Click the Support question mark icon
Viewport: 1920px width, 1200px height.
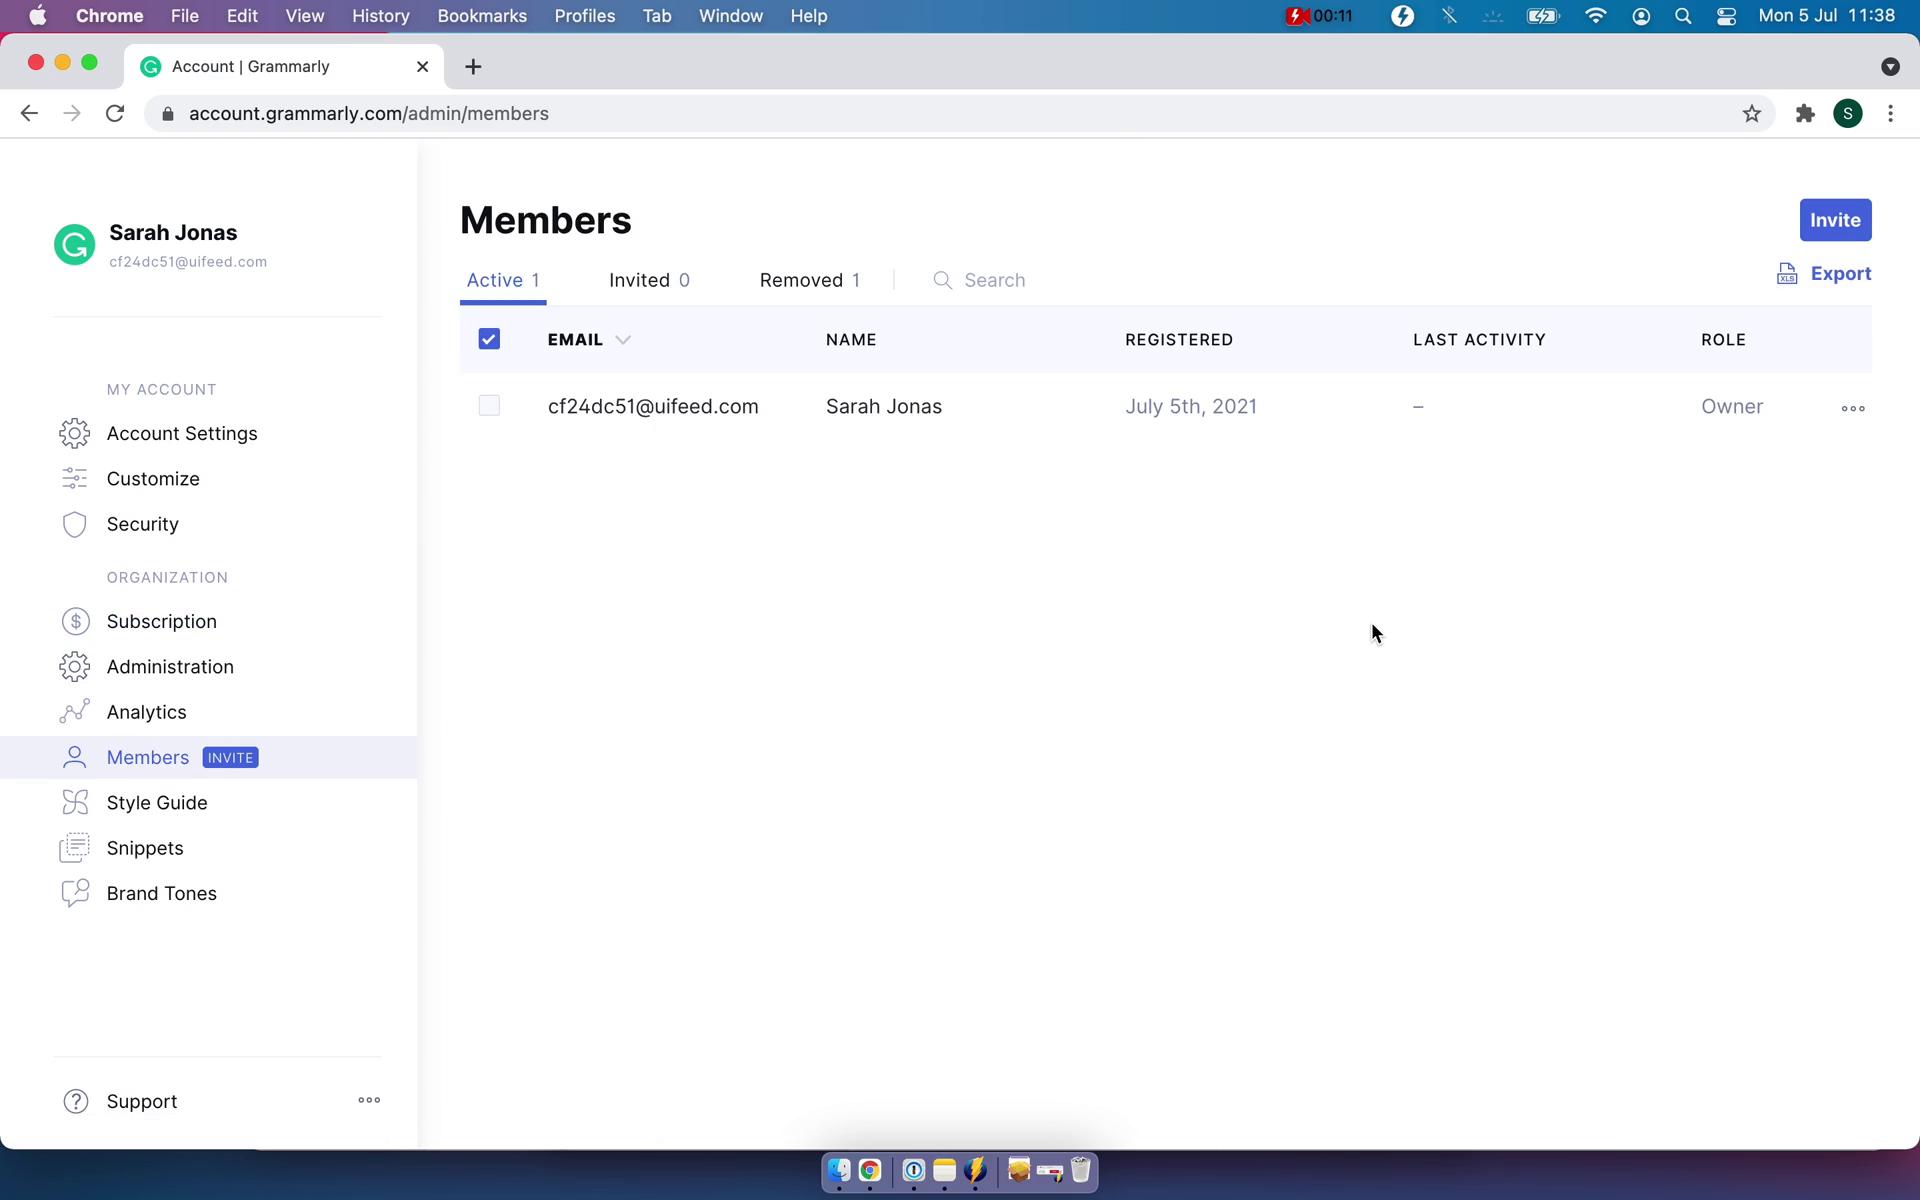point(76,1101)
